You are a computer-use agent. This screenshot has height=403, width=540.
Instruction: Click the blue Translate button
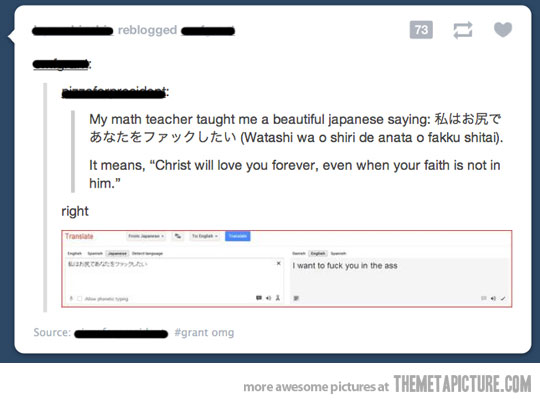[238, 236]
